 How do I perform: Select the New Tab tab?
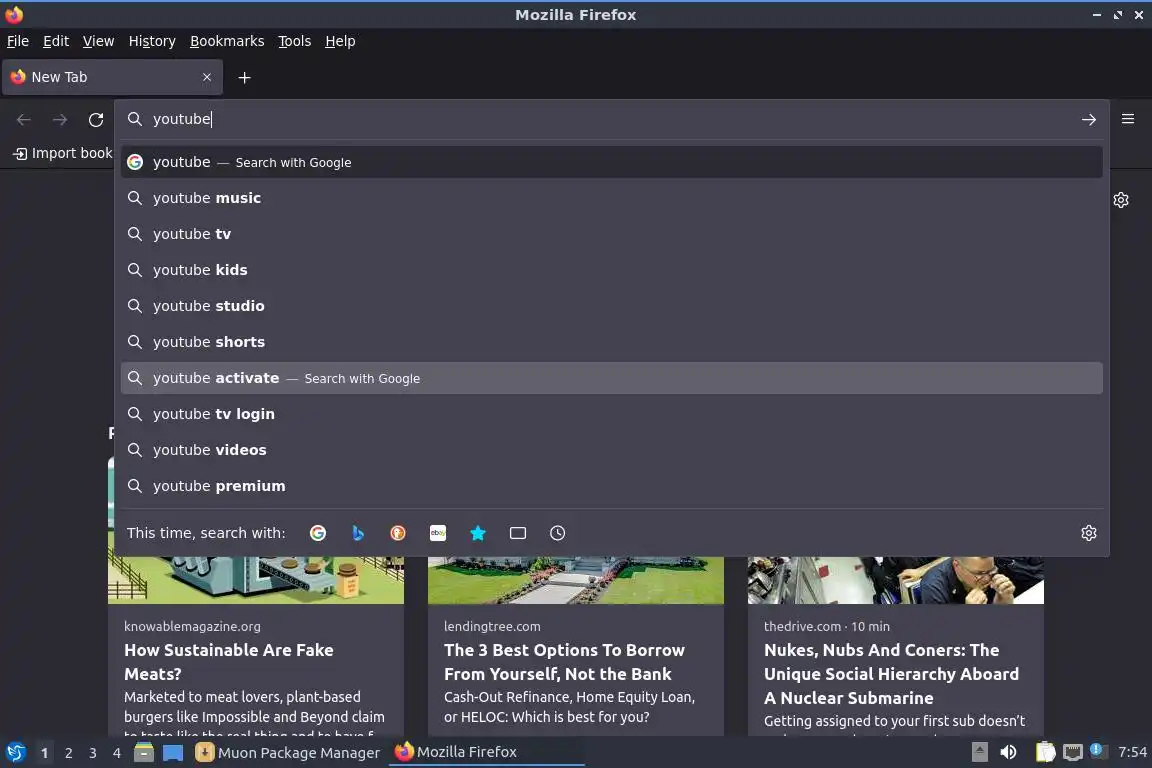coord(112,77)
